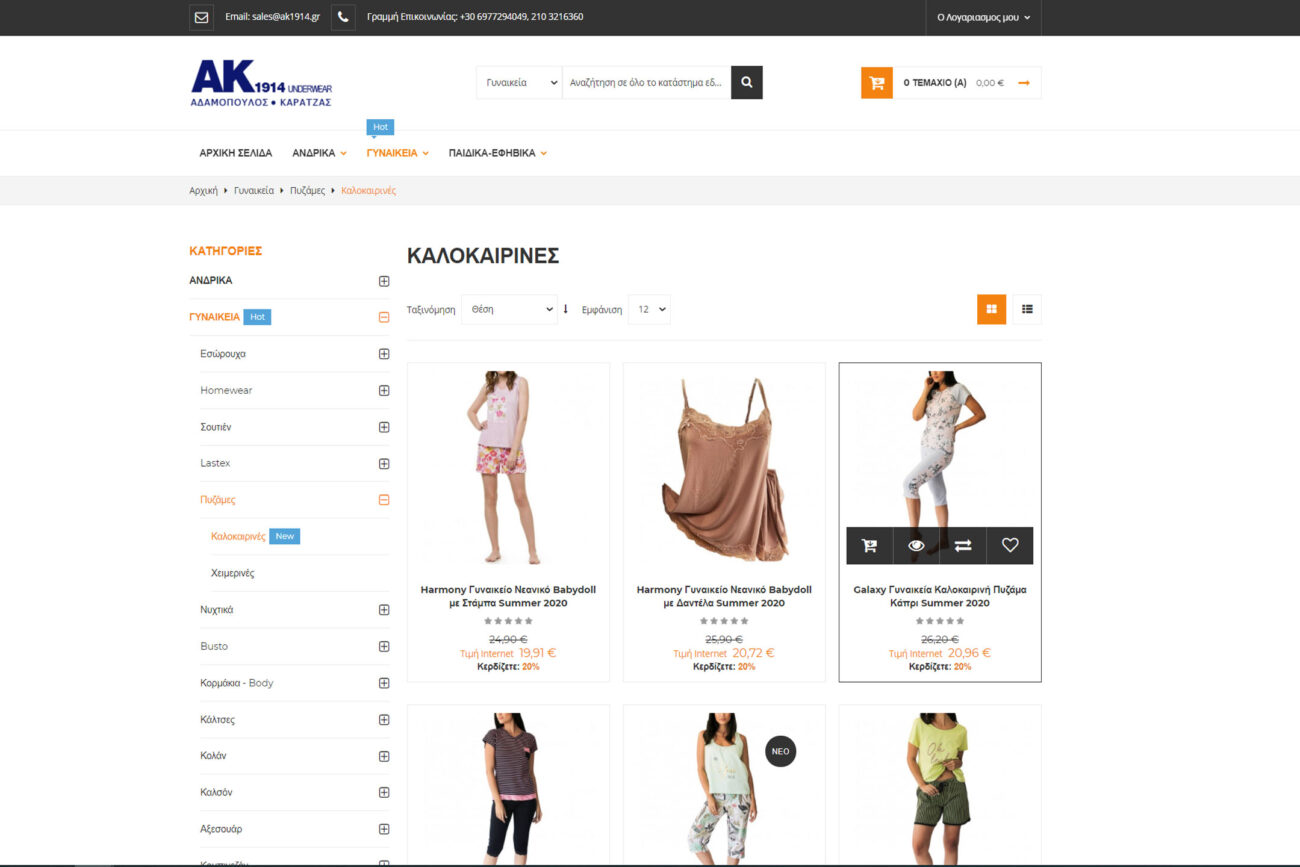Open the search category dropdown Γυναικεία
1300x867 pixels.
[519, 83]
